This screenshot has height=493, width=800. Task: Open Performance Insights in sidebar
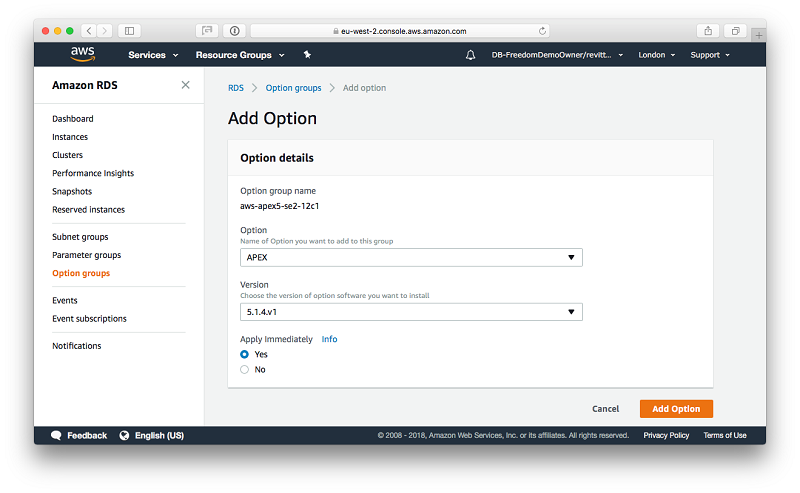pos(93,173)
